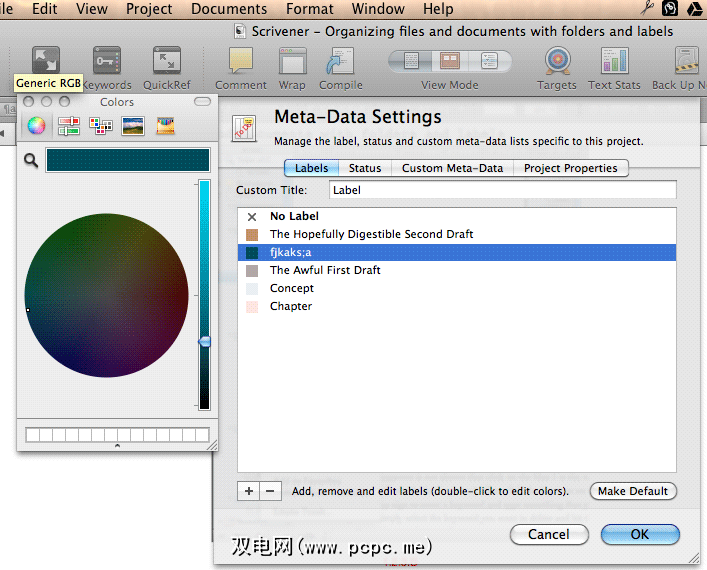The height and width of the screenshot is (570, 707).
Task: Click the Meta-Data Settings dialog icon
Action: (244, 128)
